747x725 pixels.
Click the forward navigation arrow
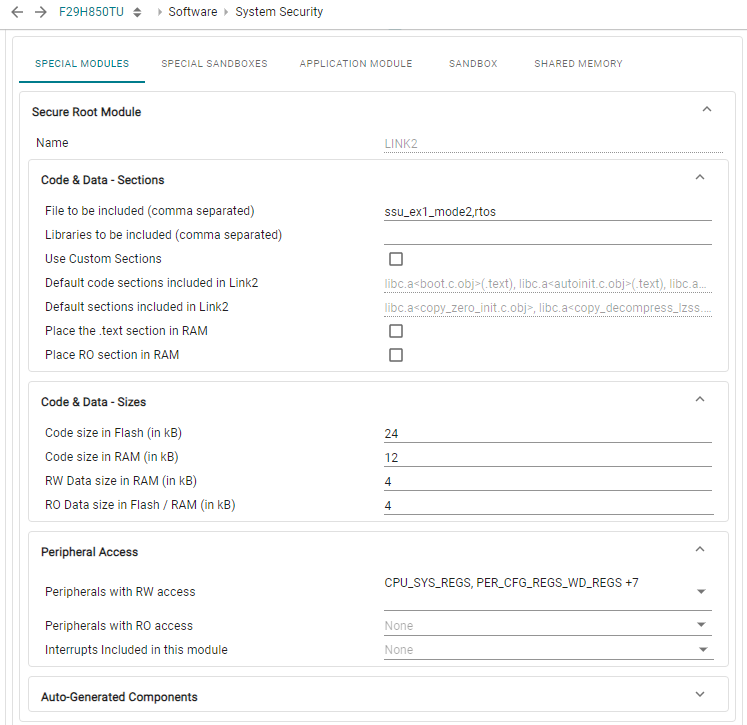[x=40, y=12]
